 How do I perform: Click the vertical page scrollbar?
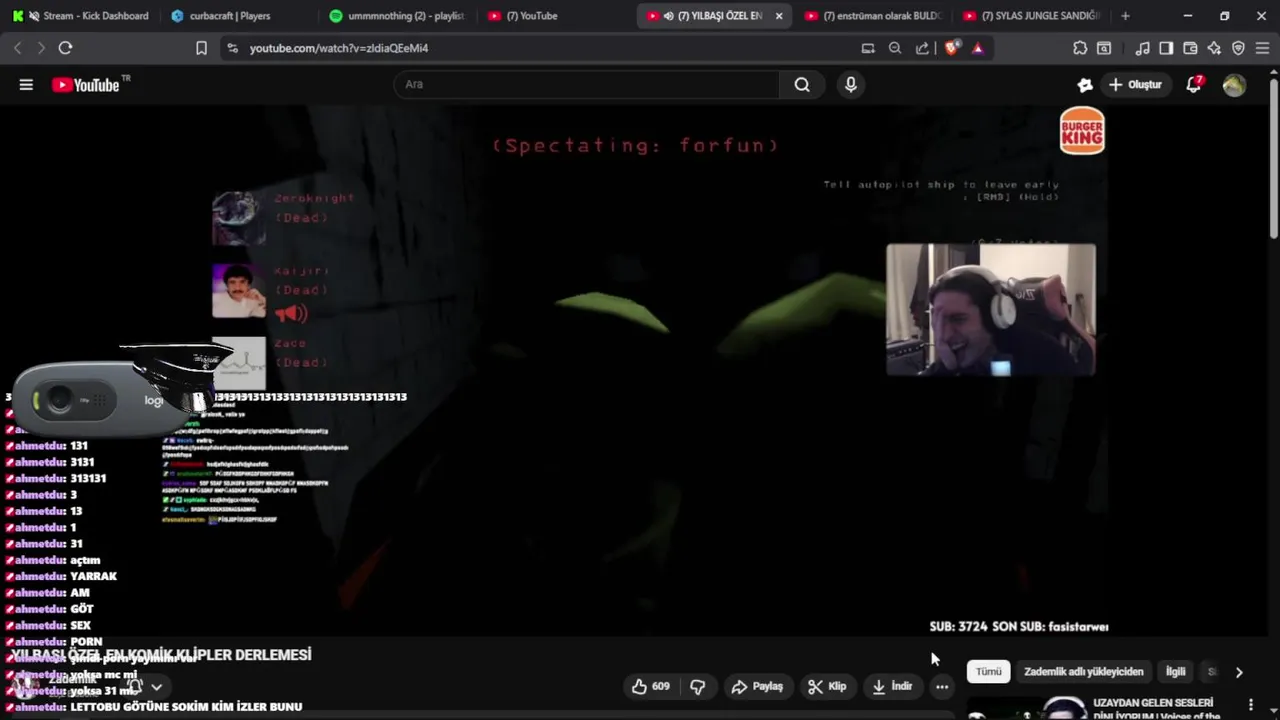point(1274,160)
